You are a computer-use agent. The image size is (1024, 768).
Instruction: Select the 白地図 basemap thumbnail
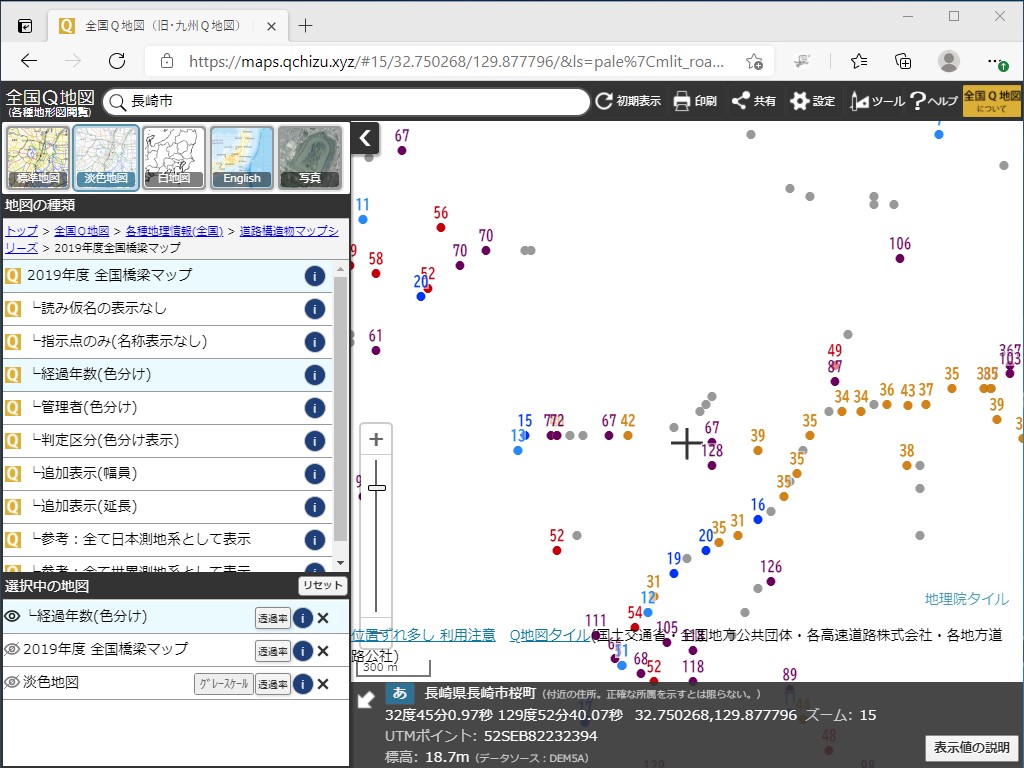point(174,156)
